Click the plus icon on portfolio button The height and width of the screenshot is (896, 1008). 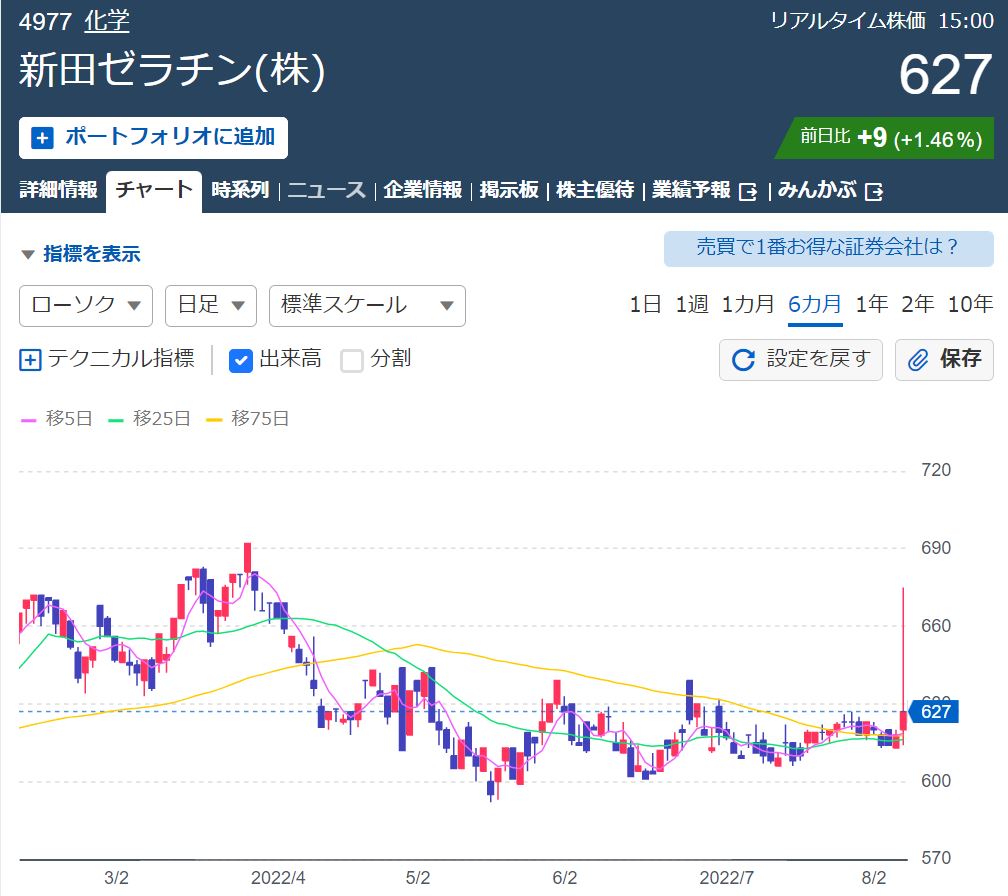coord(42,138)
